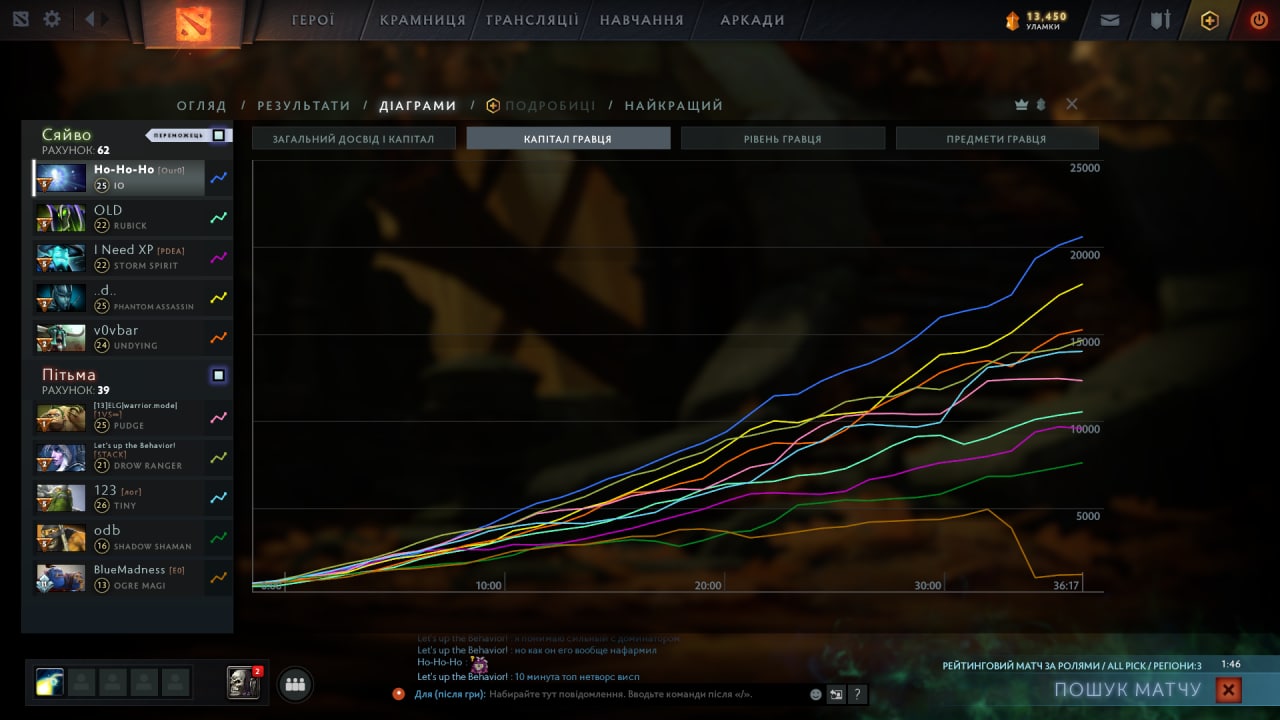
Task: Click the Dota menu icon left of the gear
Action: [x=21, y=19]
